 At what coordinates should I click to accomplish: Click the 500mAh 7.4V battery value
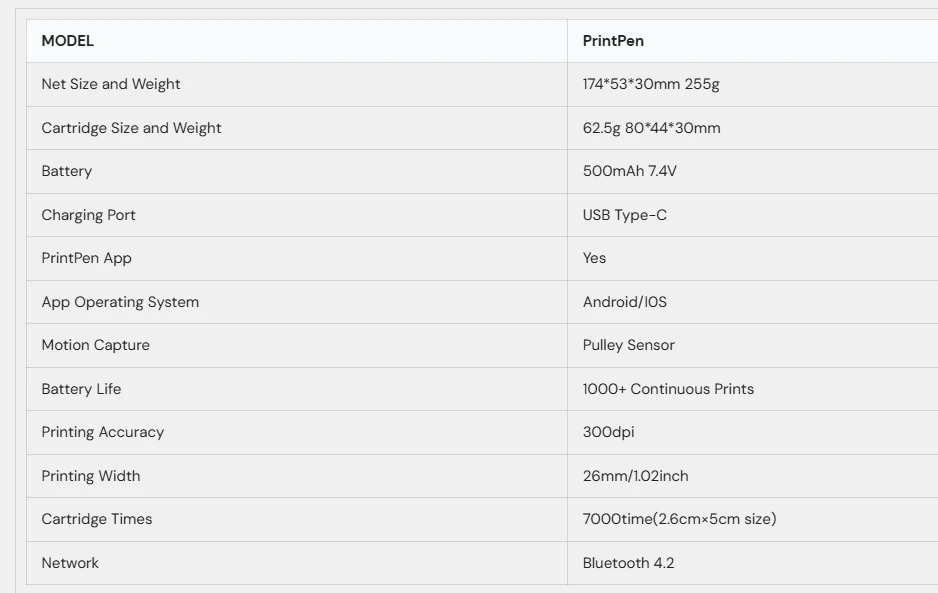tap(630, 171)
